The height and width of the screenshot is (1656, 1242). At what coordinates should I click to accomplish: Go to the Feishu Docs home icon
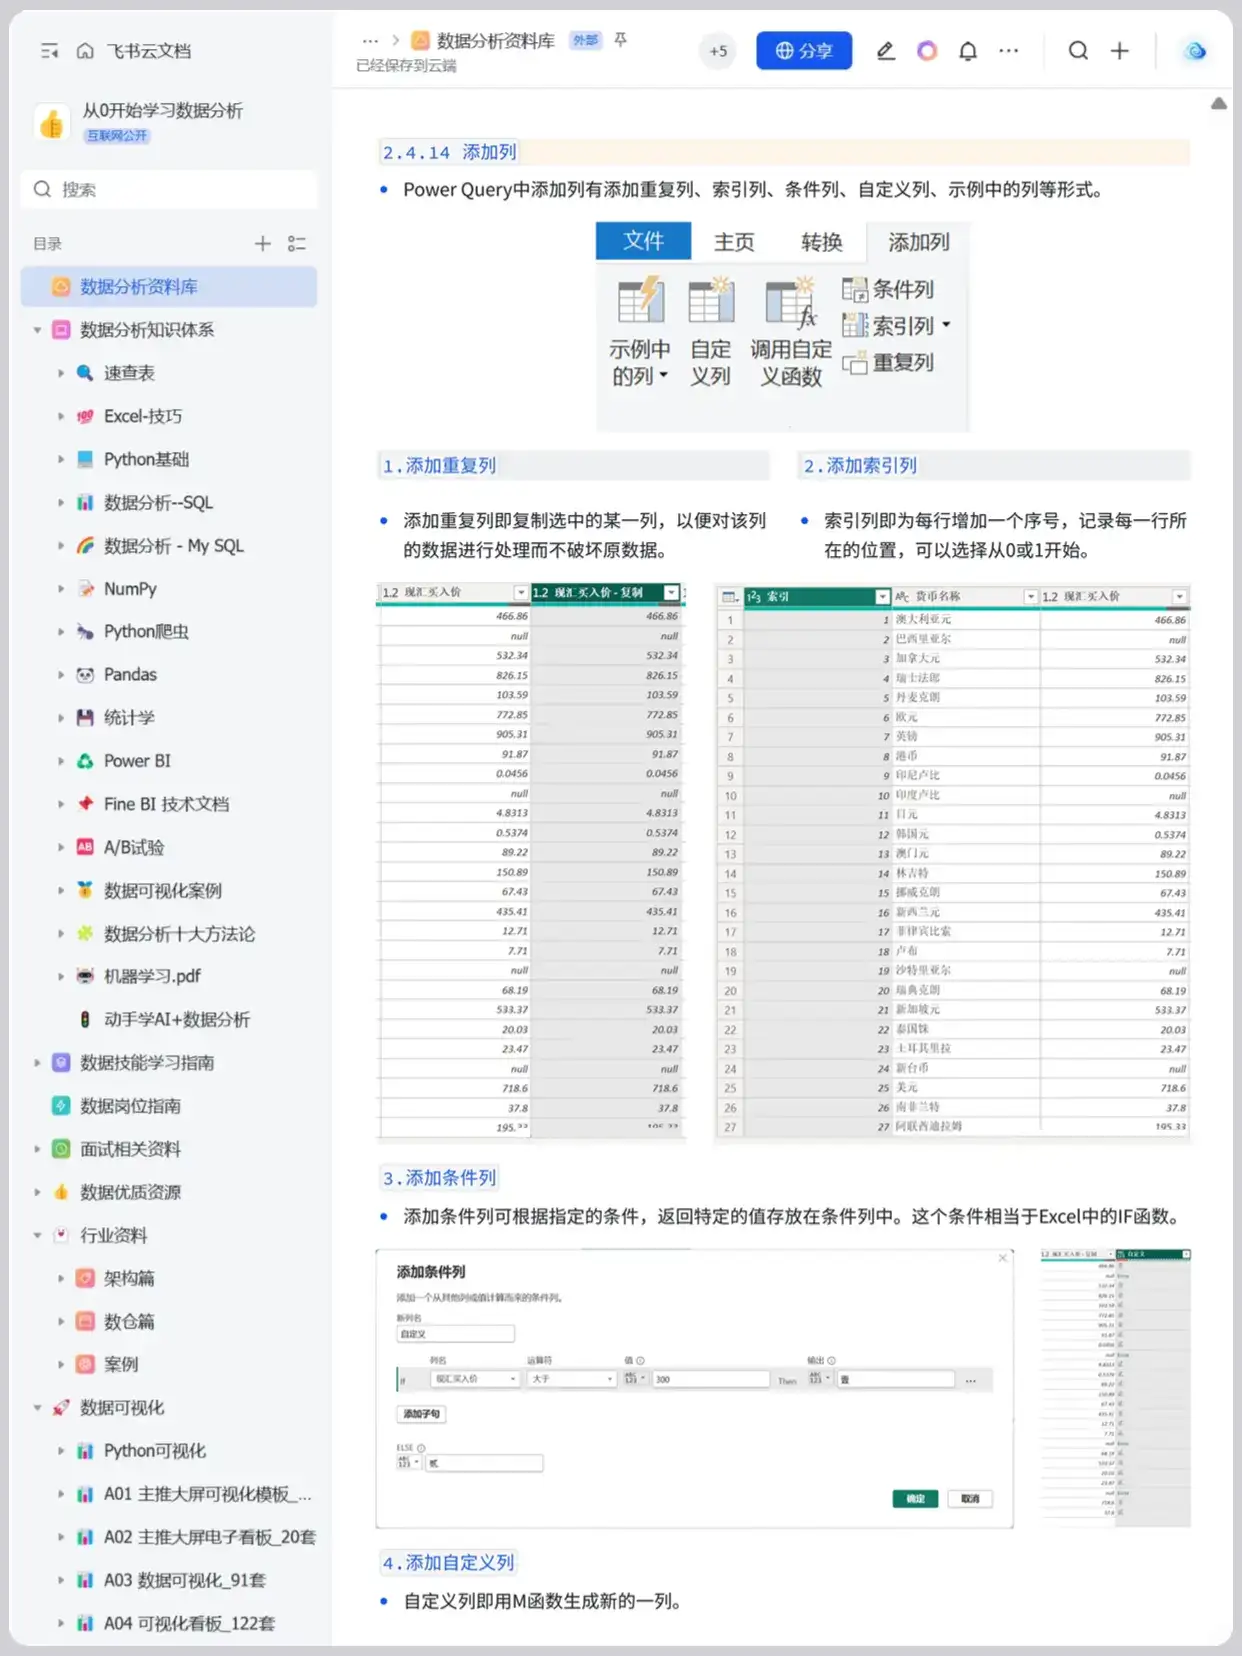click(x=85, y=51)
